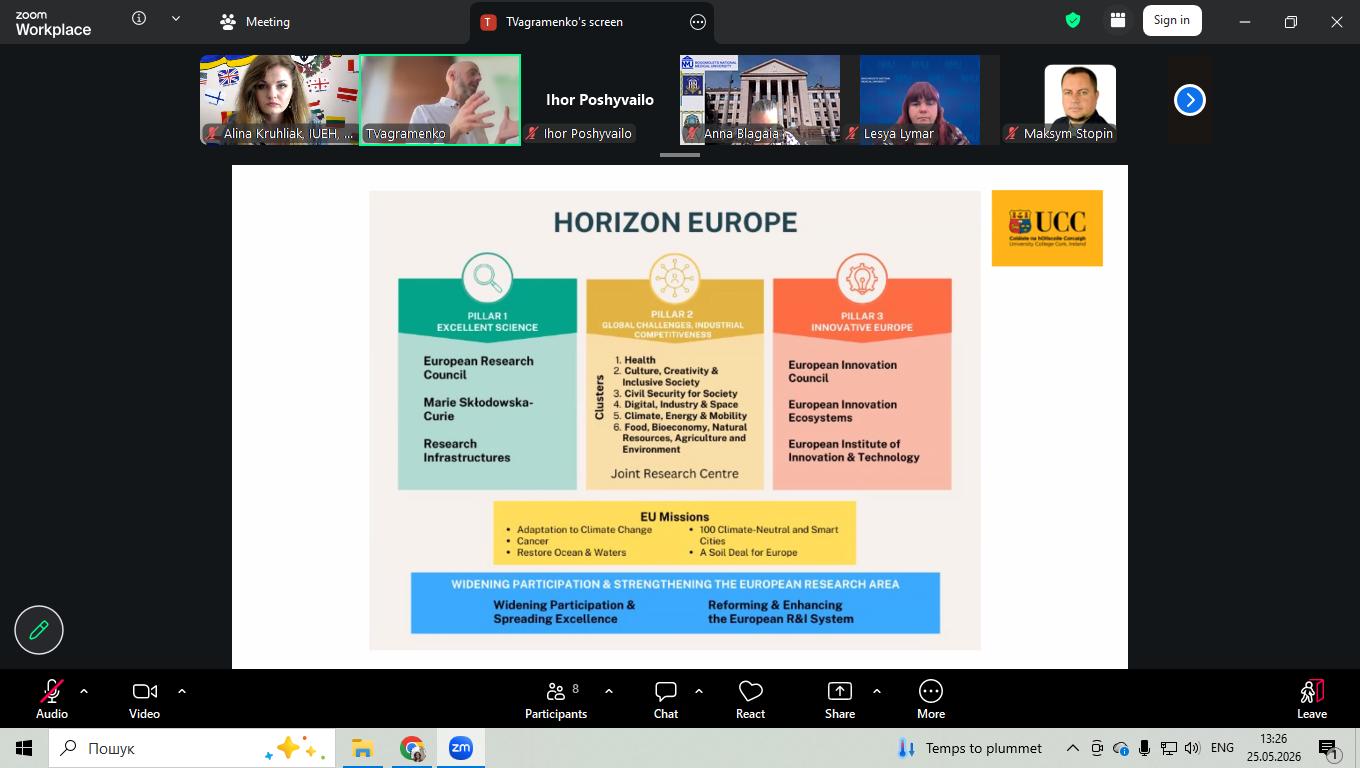Open the meeting information icon
The height and width of the screenshot is (768, 1360).
pos(139,18)
